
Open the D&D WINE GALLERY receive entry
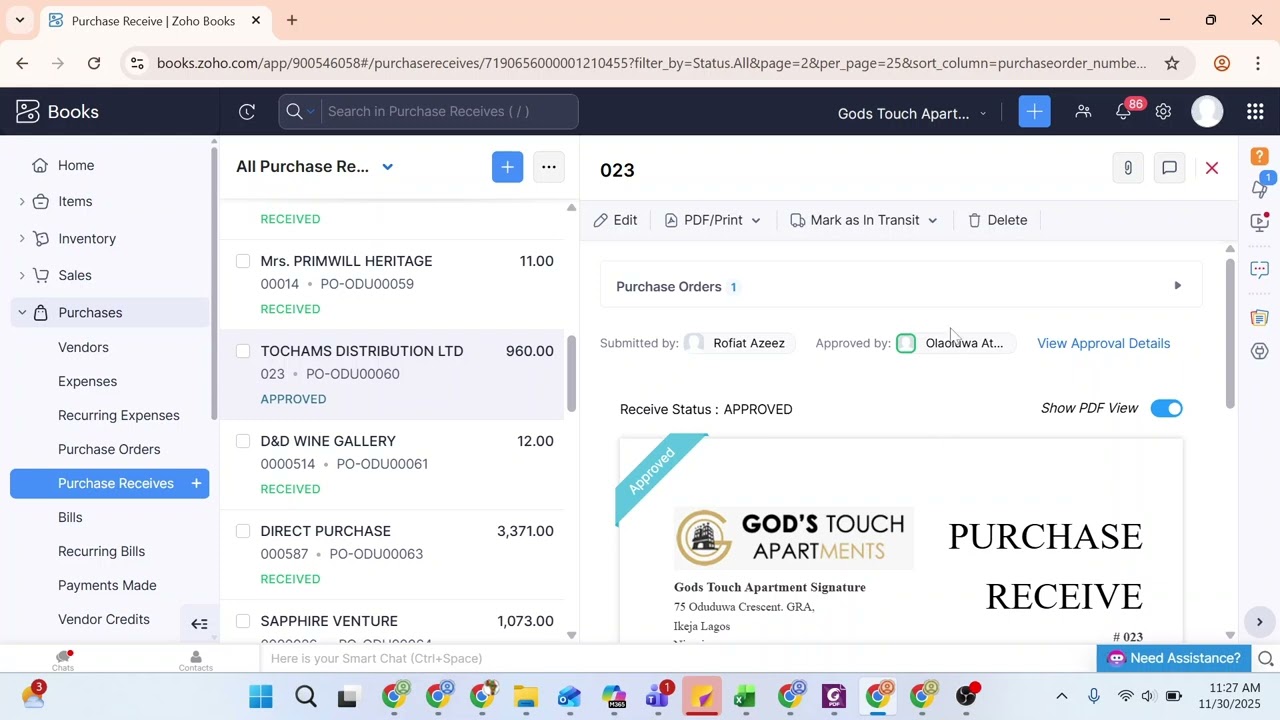392,465
